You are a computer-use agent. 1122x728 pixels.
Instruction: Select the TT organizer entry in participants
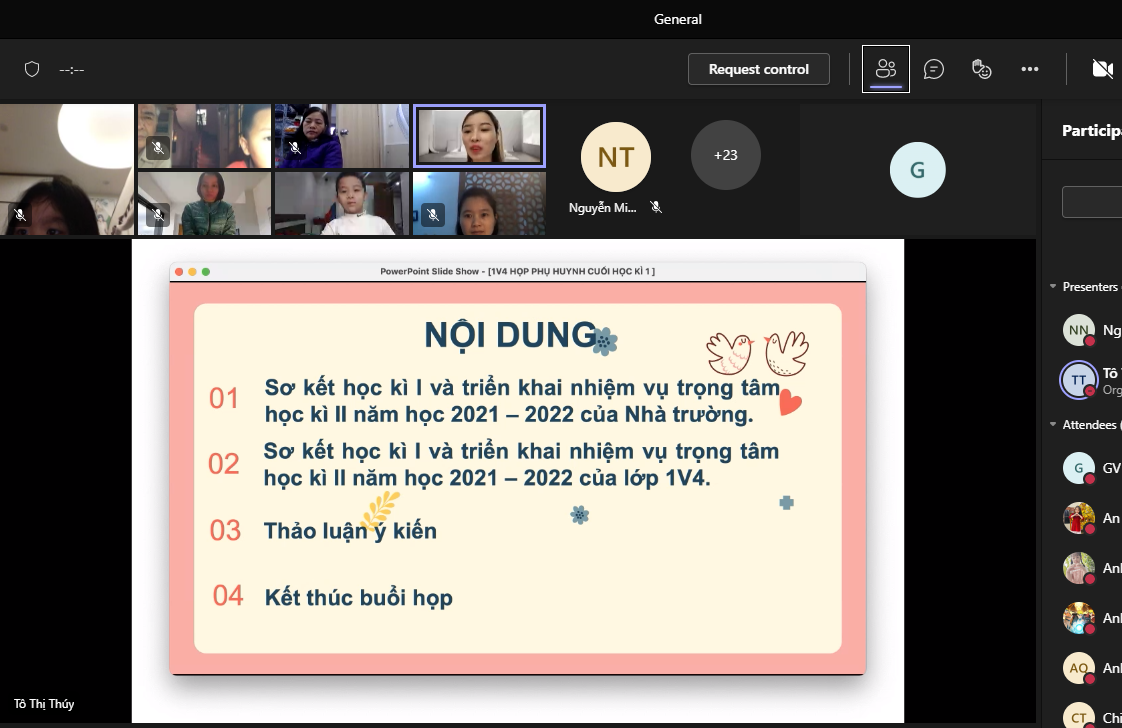coord(1078,380)
